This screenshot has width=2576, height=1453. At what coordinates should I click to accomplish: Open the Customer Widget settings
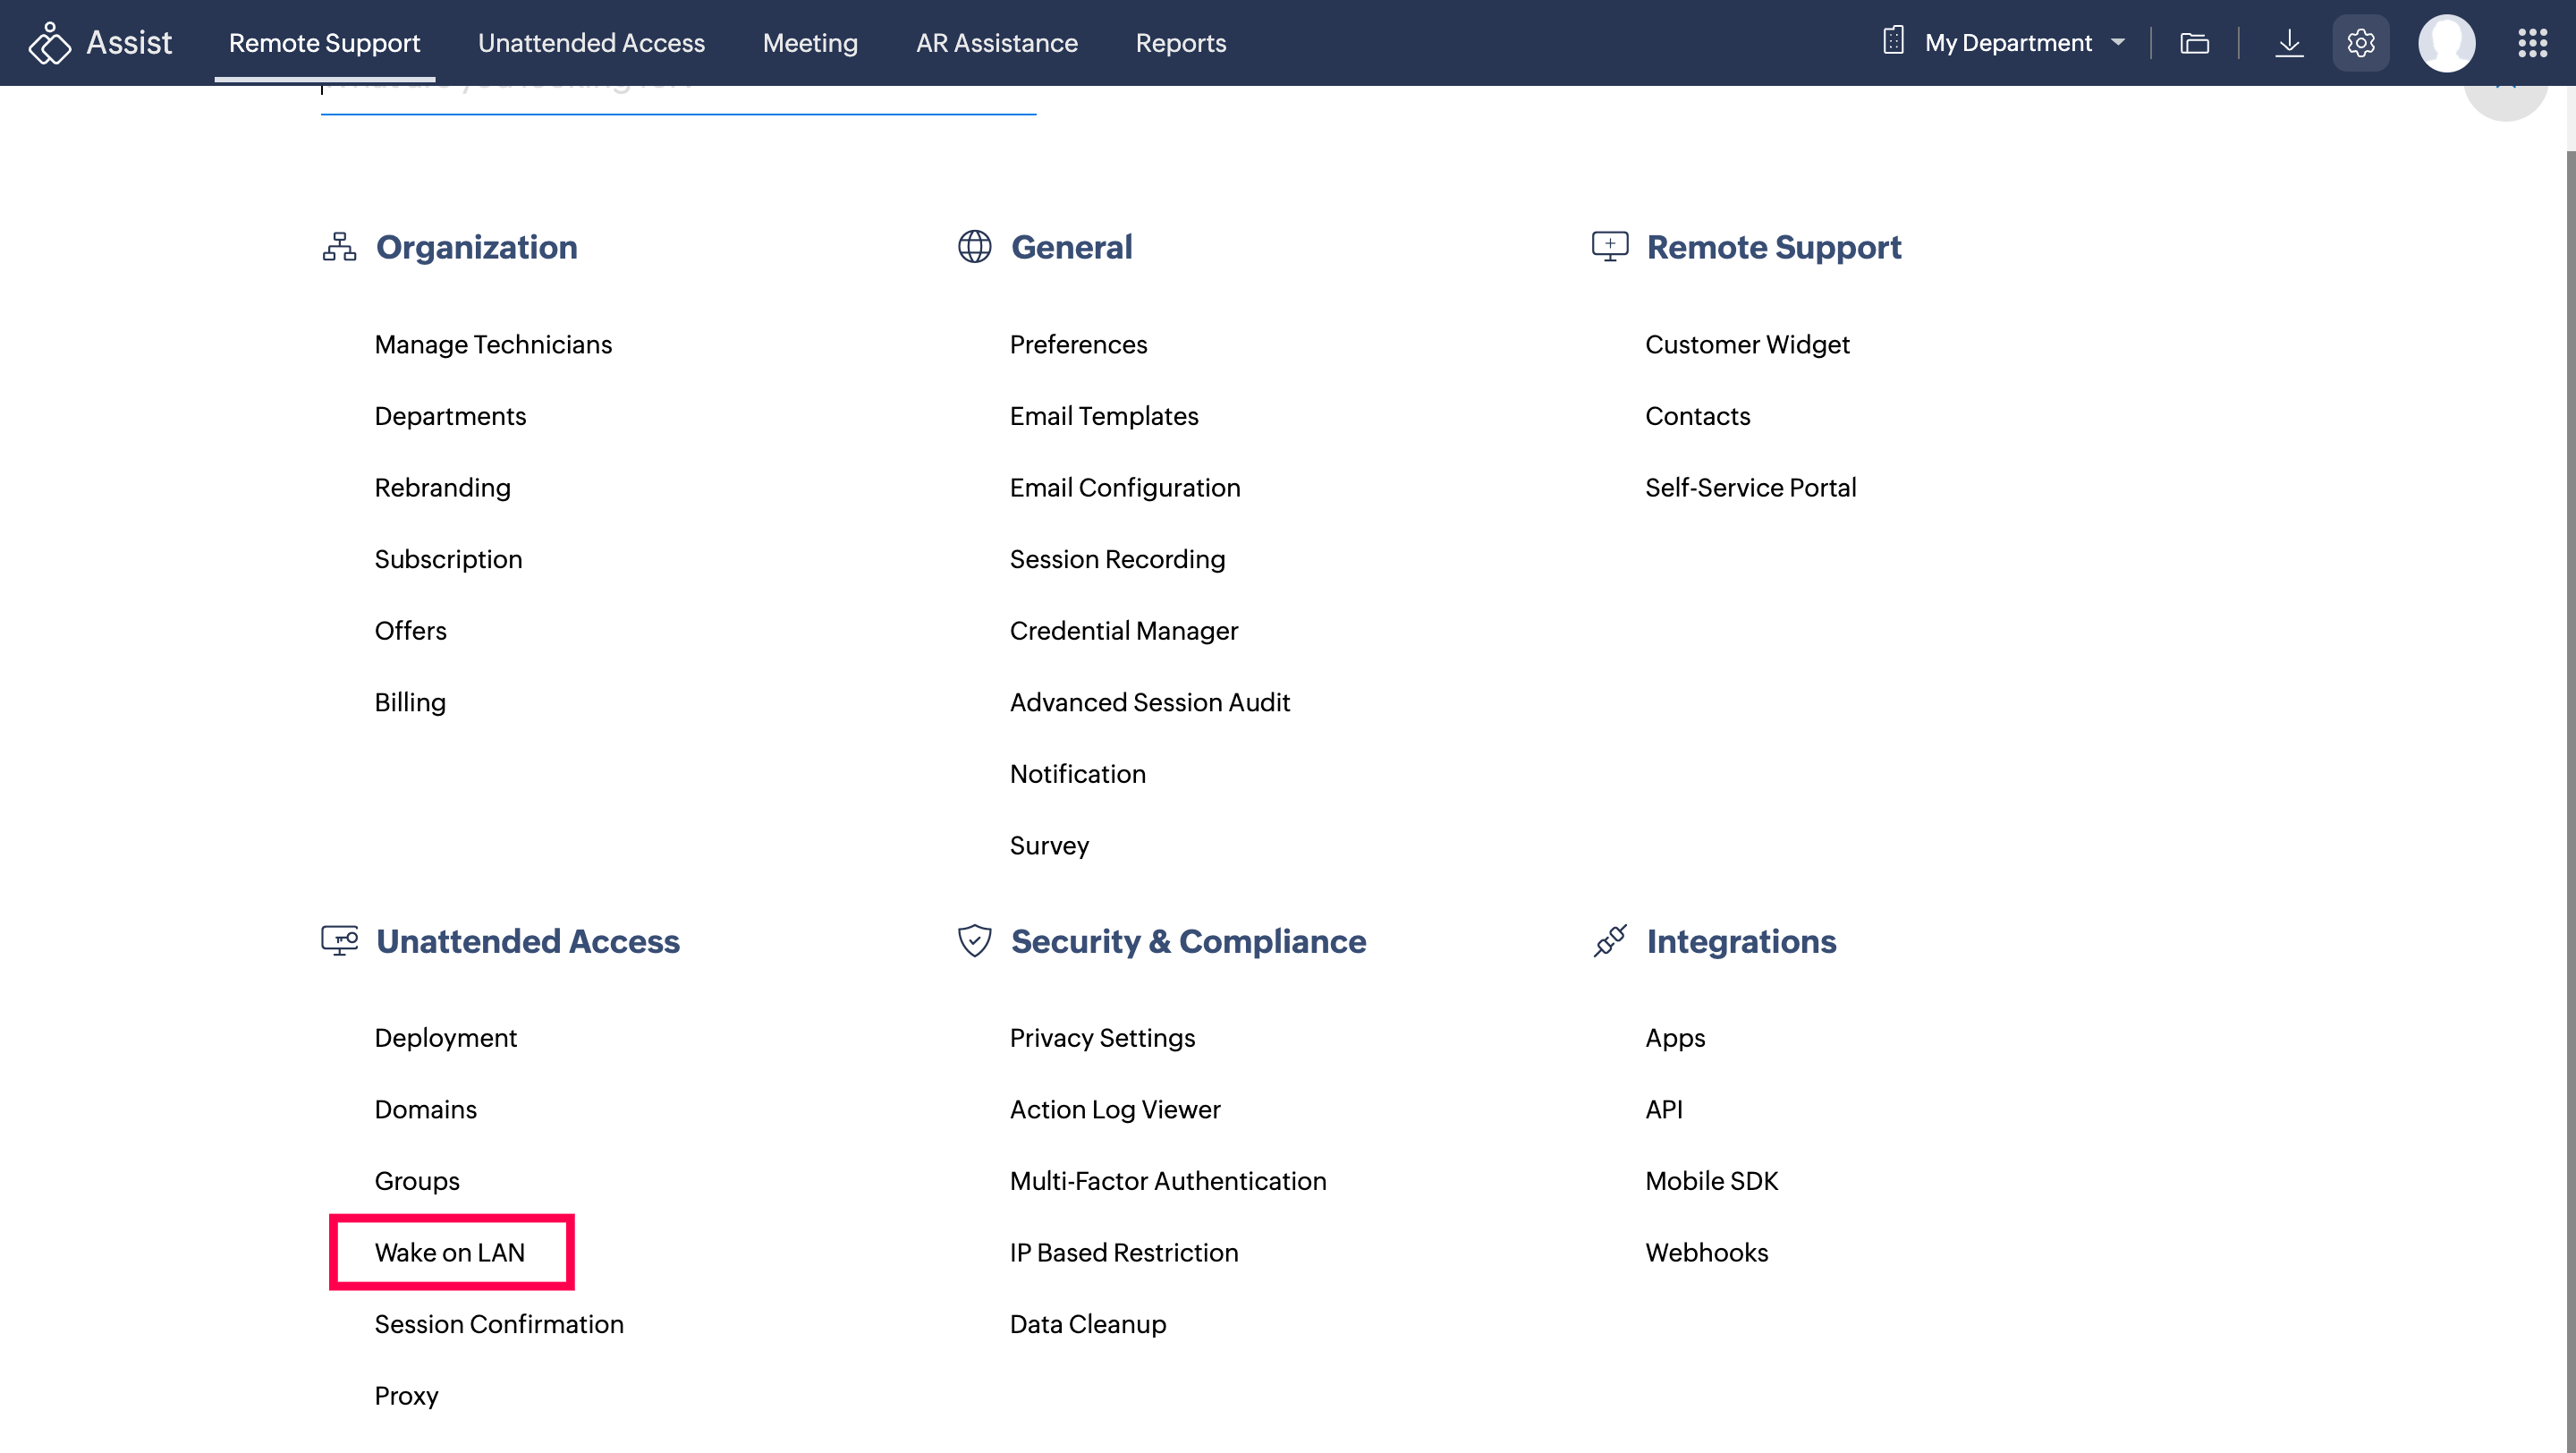[x=1746, y=344]
